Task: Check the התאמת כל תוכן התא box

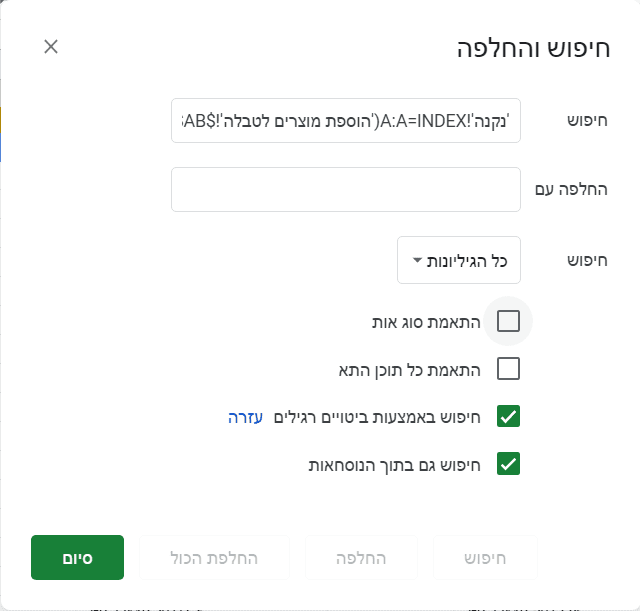Action: [x=508, y=369]
